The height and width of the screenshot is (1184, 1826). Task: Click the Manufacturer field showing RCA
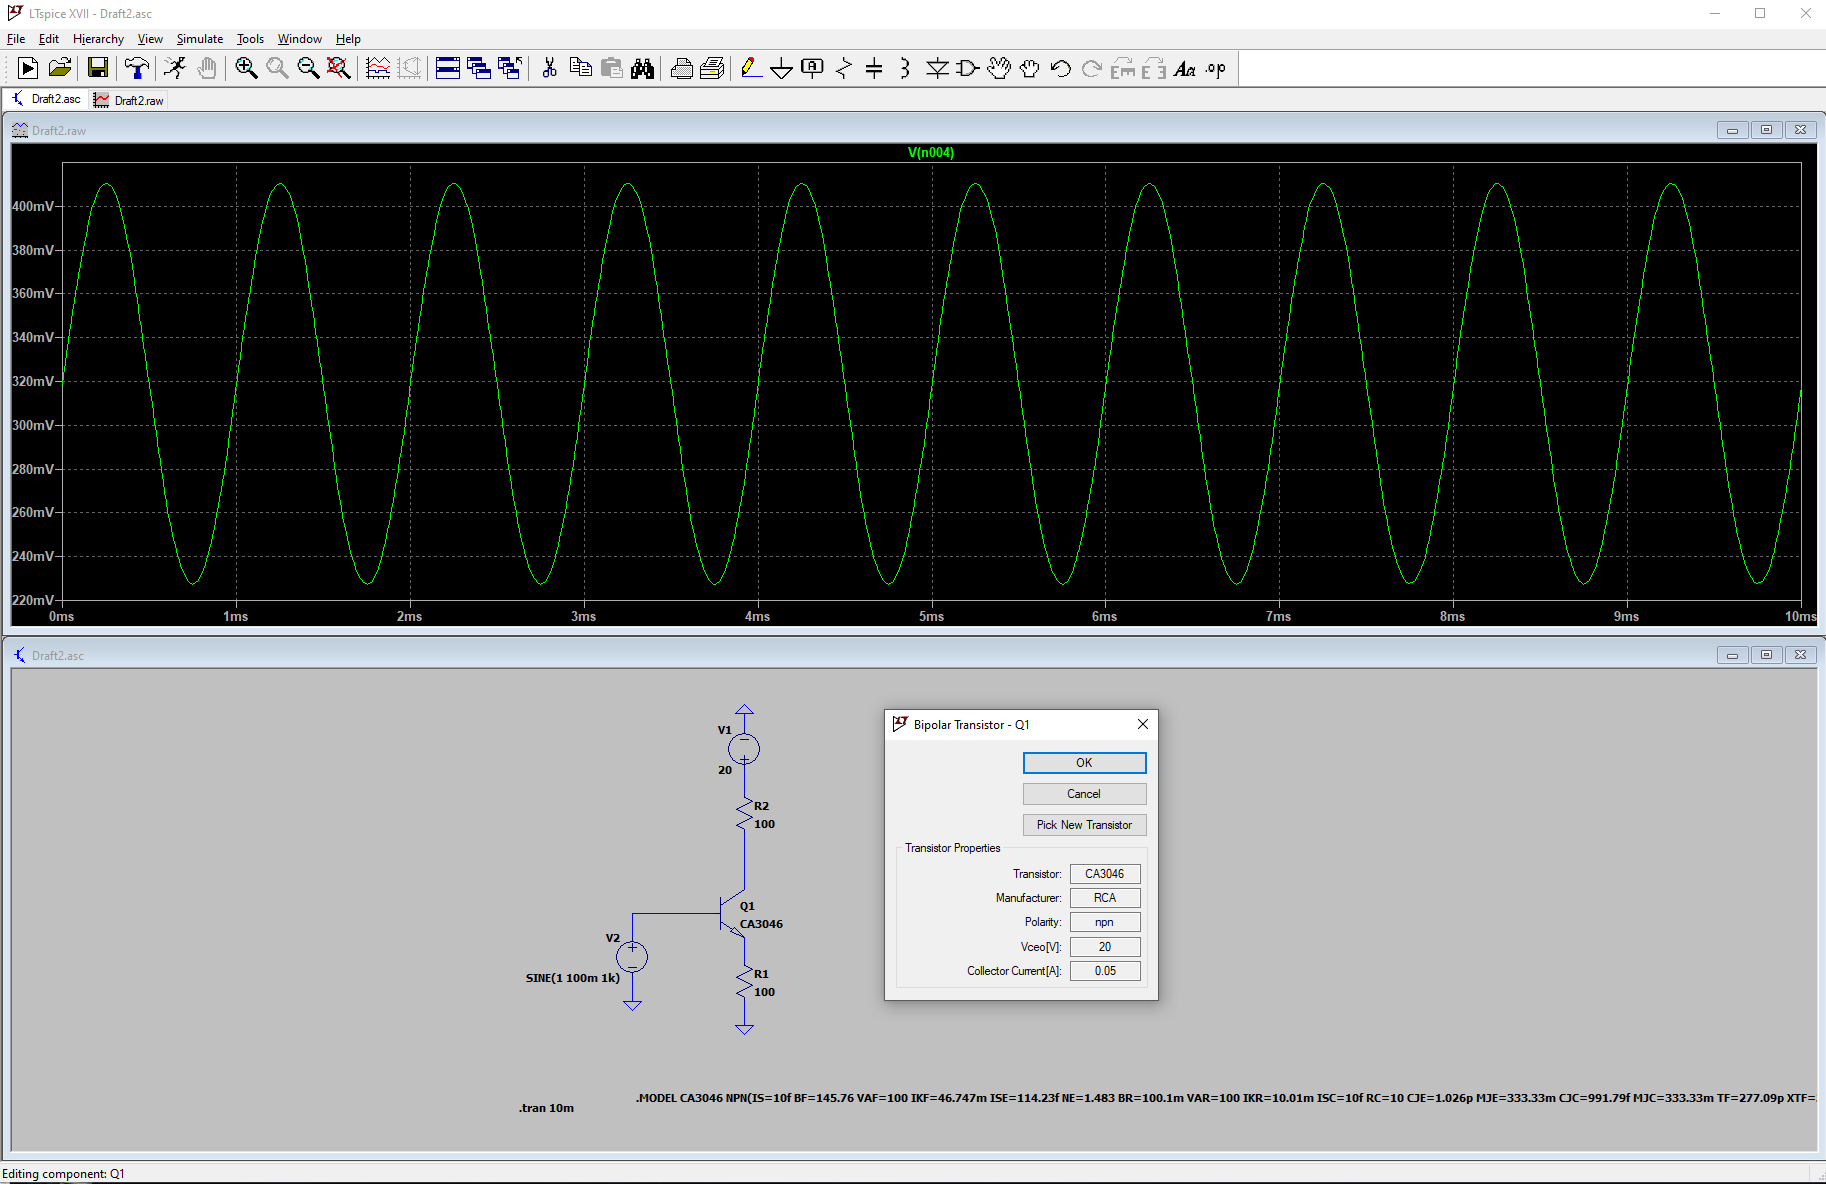1105,898
